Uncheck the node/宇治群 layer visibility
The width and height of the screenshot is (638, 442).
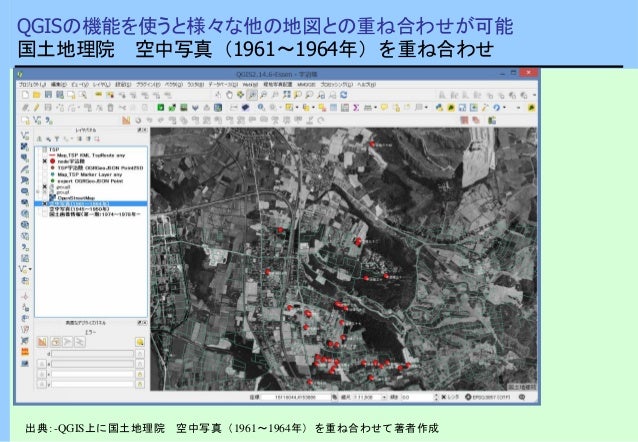tap(45, 161)
